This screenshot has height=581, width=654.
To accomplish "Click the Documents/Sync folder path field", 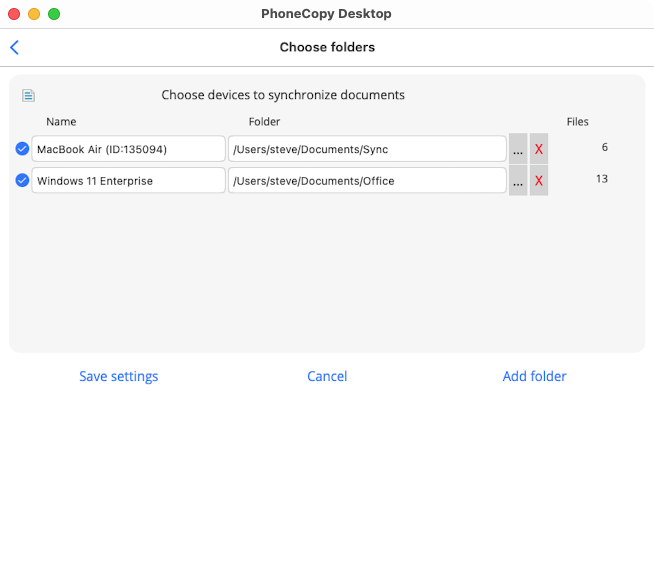I will coord(367,149).
